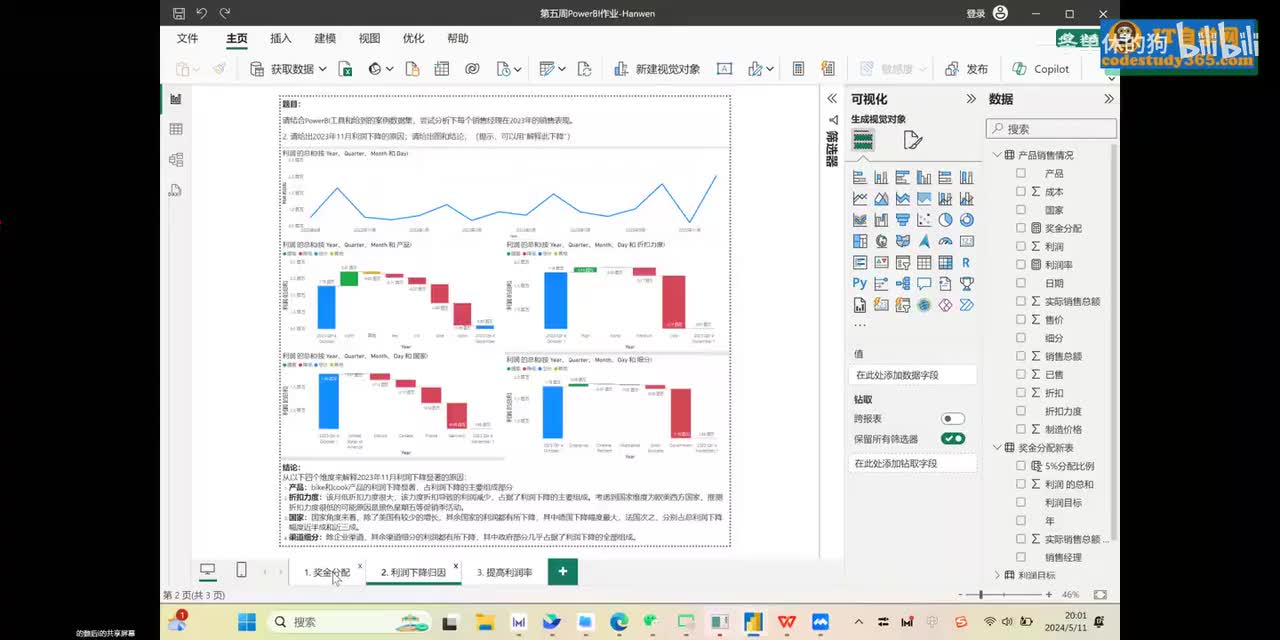Screen dimensions: 1280x640
Task: Open more visuals ellipsis menu
Action: tap(859, 324)
